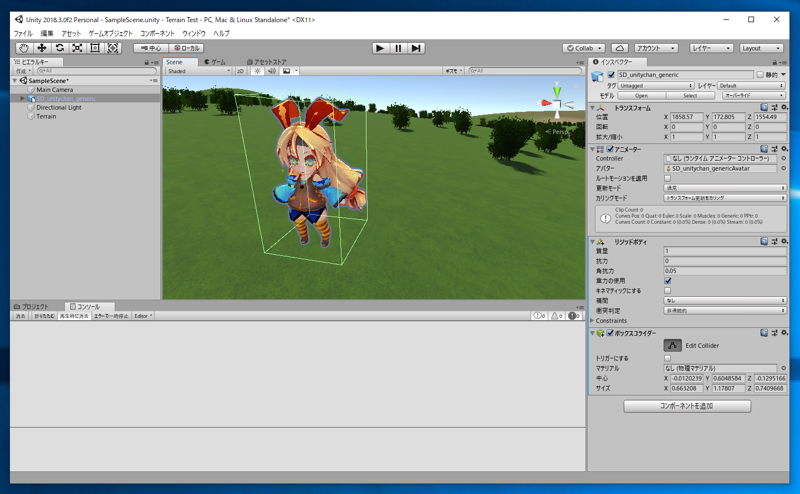Open Box Collider preset icon

click(774, 333)
